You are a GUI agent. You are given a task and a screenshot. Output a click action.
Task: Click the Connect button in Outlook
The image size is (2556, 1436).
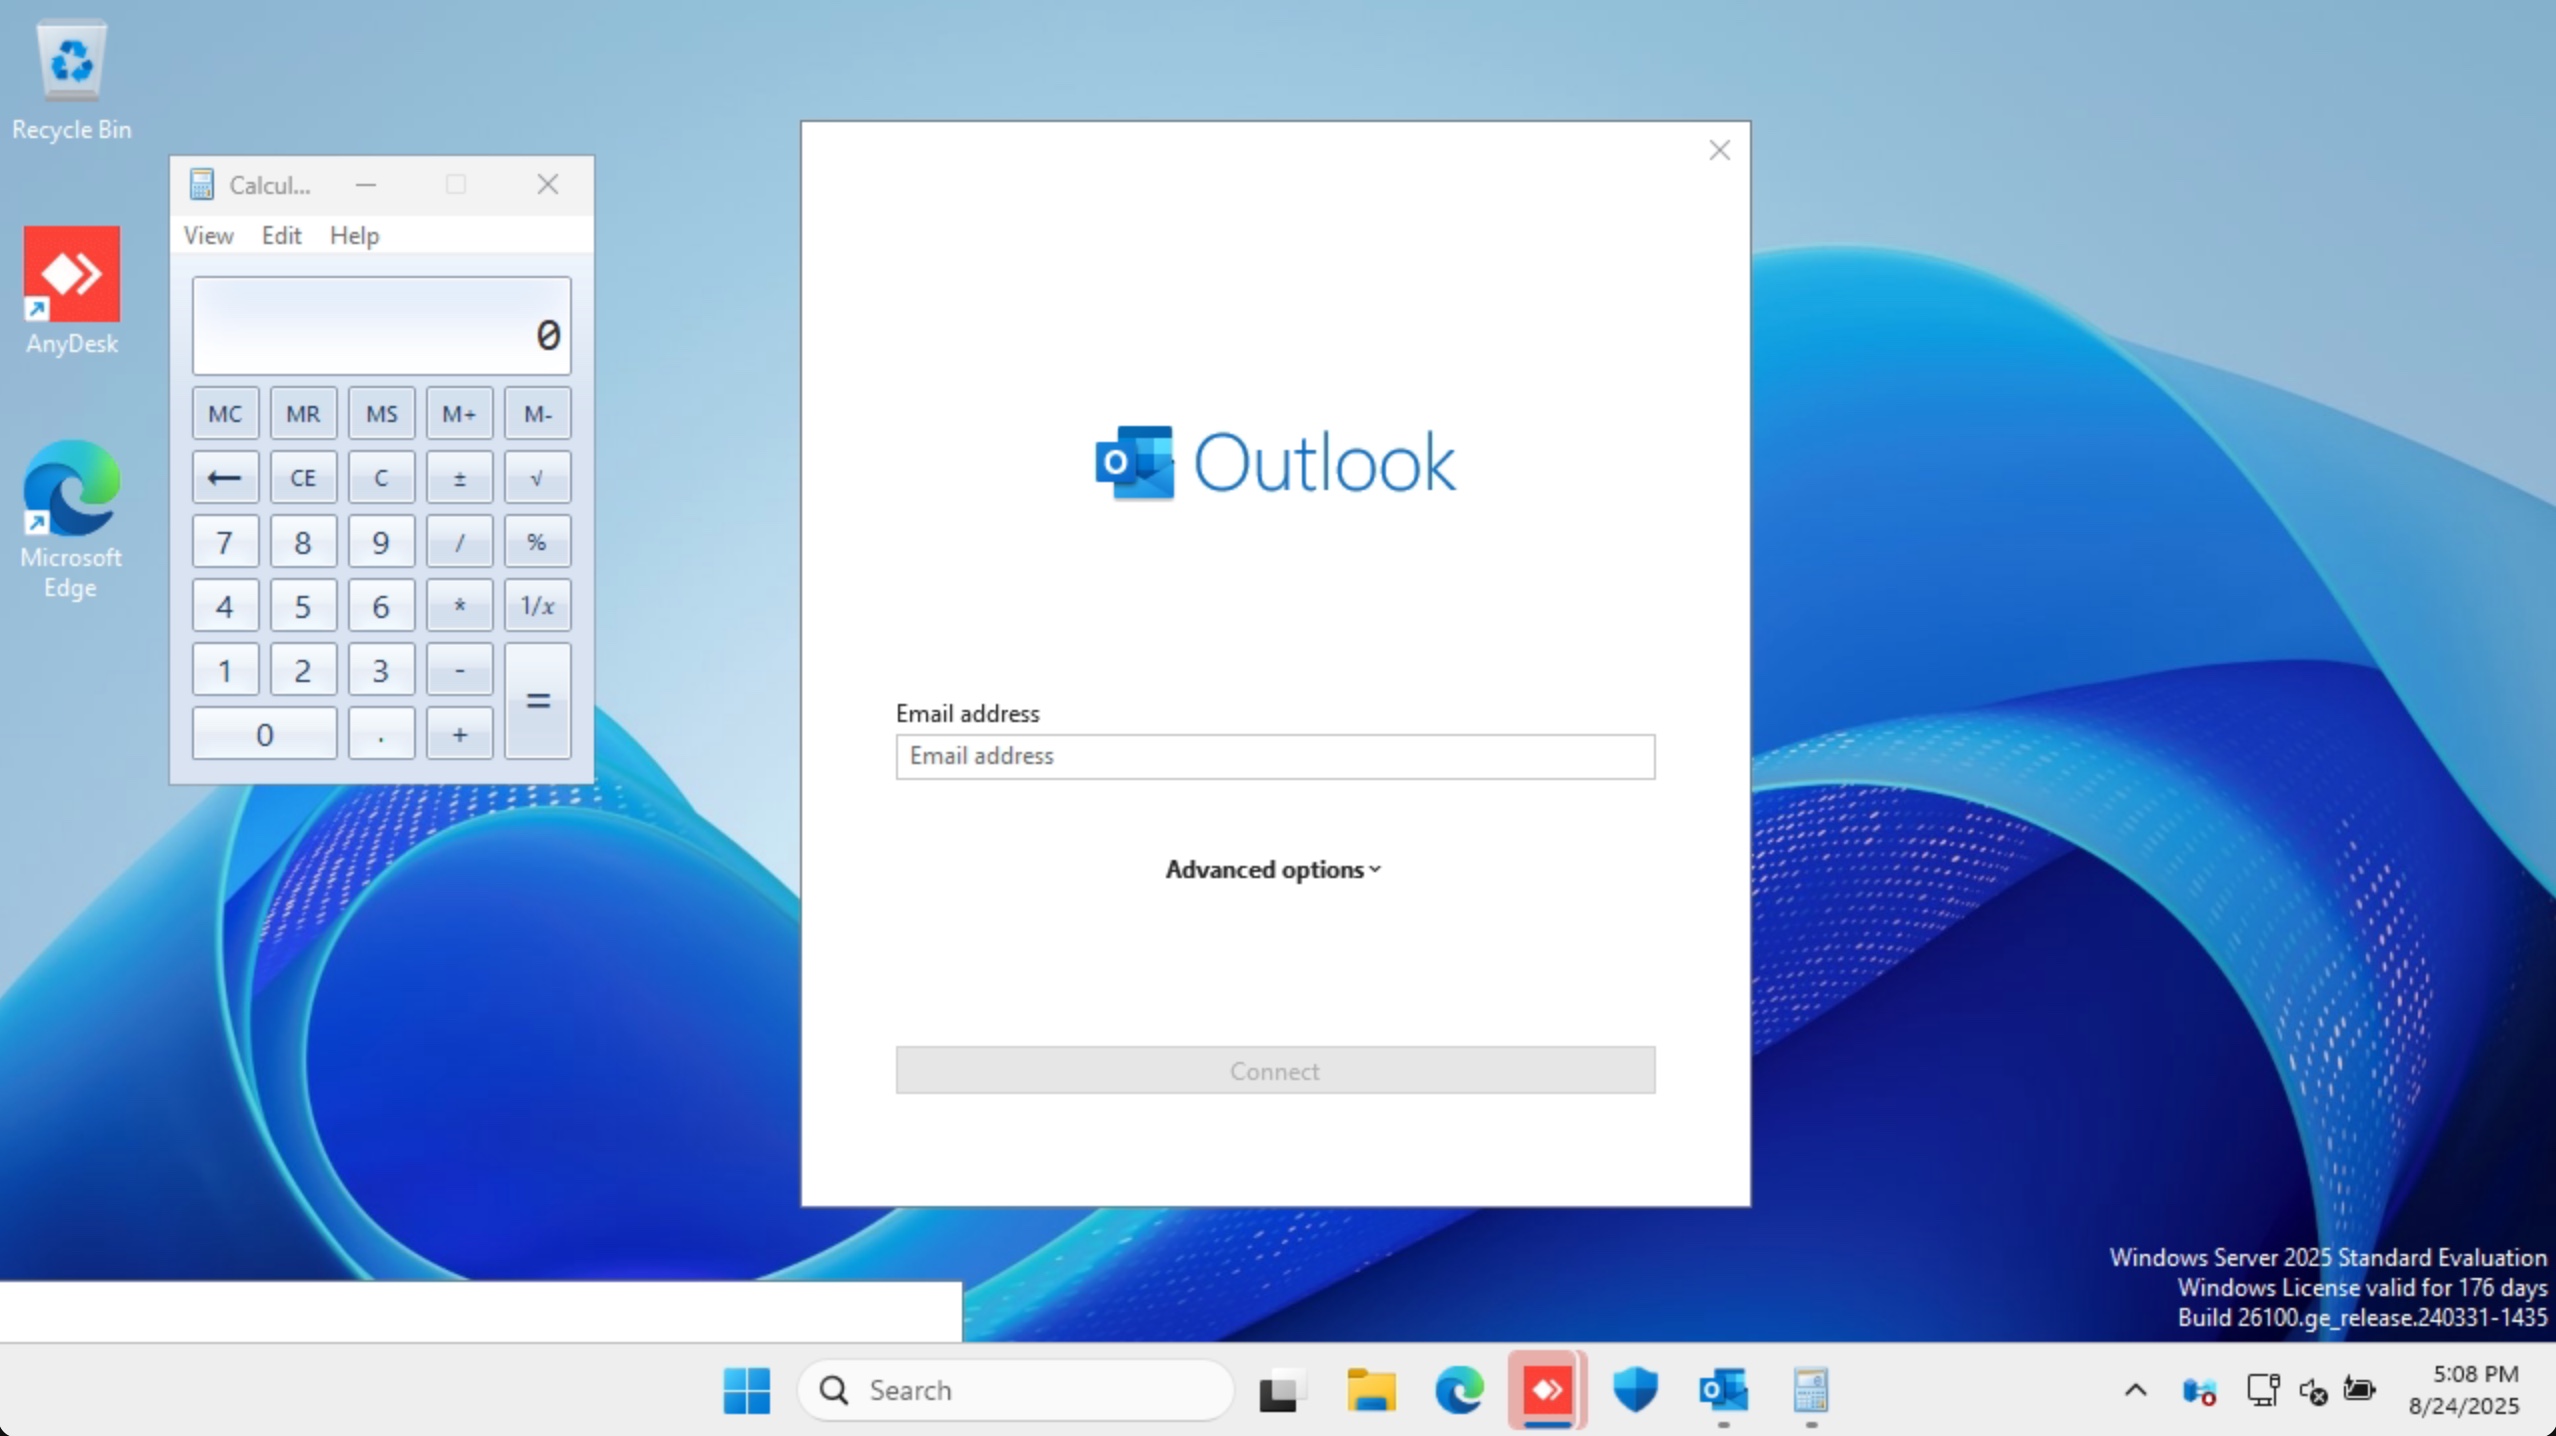(x=1275, y=1070)
